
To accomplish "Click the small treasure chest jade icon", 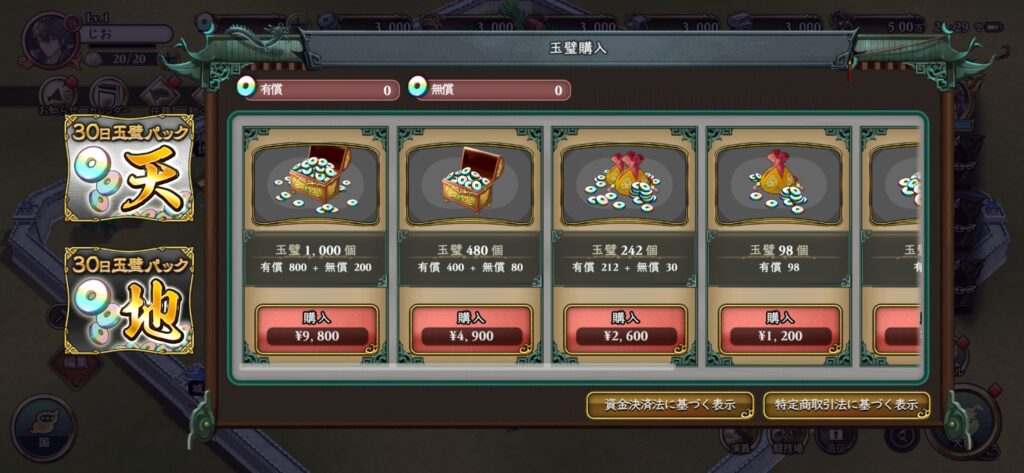I will pyautogui.click(x=471, y=184).
